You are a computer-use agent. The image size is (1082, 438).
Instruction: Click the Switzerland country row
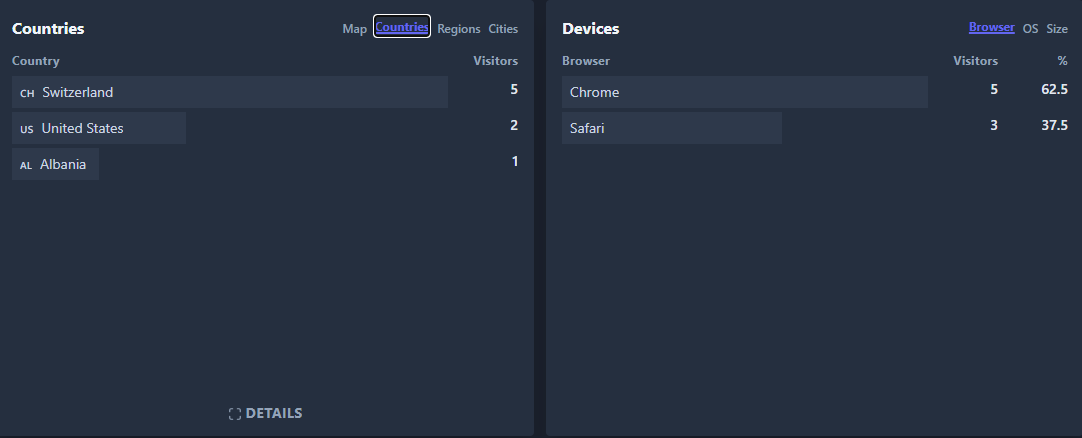[78, 92]
